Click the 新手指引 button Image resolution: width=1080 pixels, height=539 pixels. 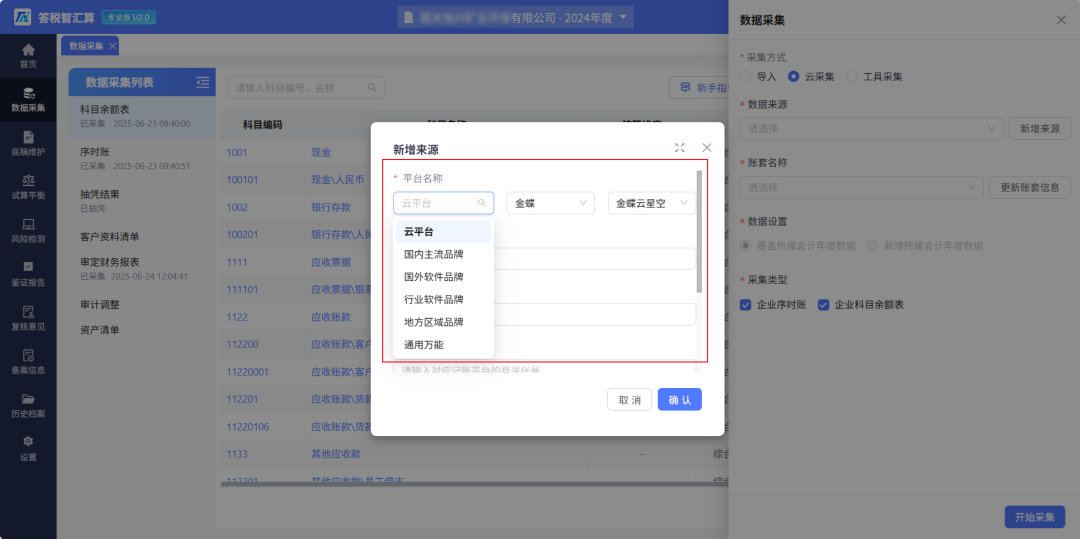coord(699,87)
